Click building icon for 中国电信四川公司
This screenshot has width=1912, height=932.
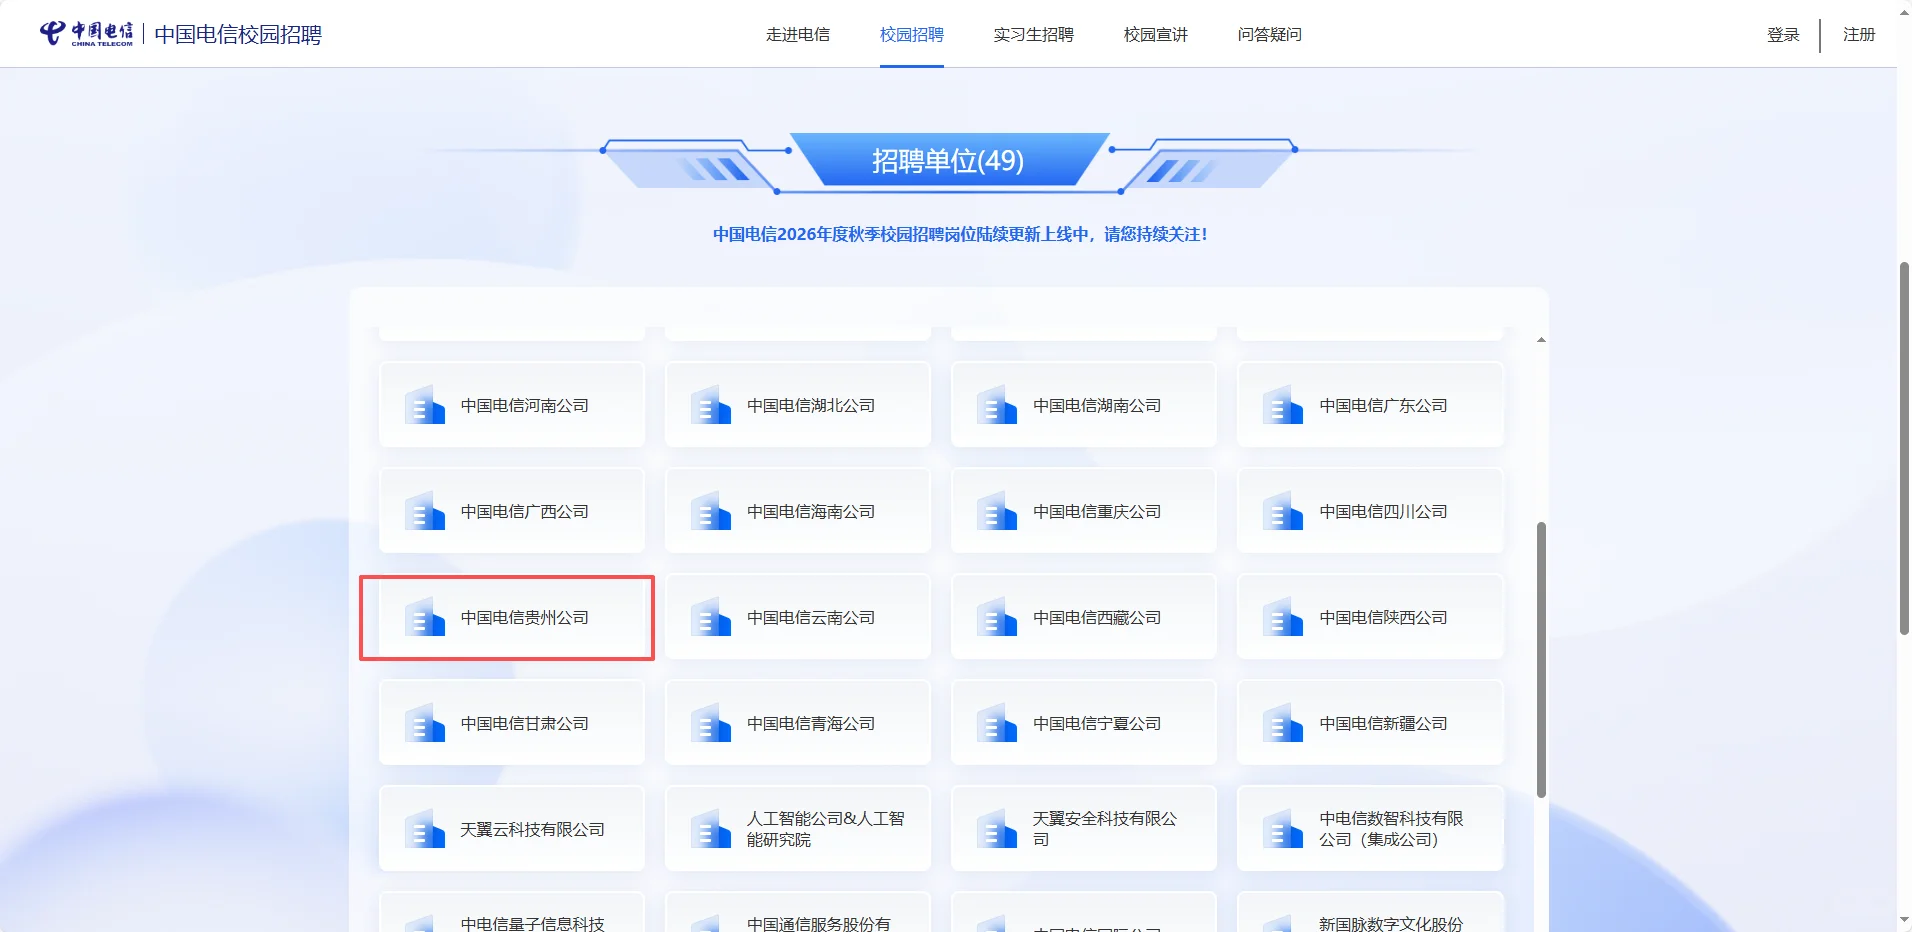1283,511
